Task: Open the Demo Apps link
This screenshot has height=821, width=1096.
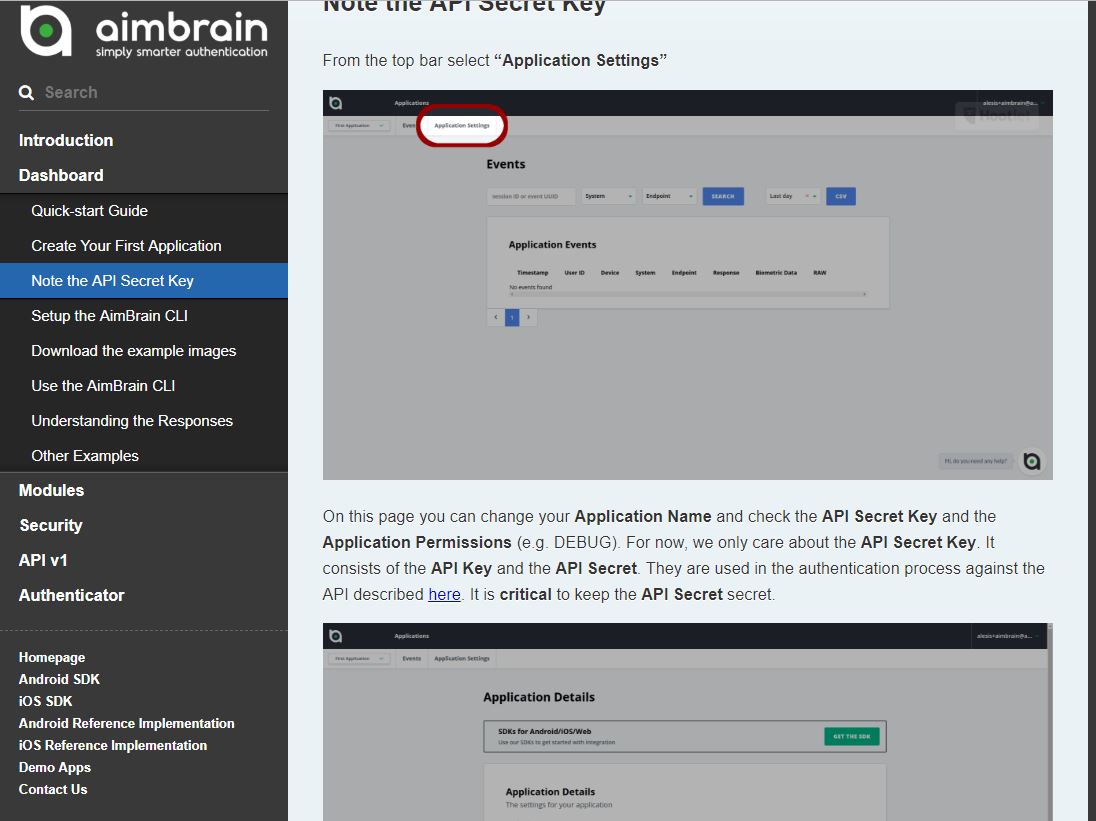Action: 55,767
